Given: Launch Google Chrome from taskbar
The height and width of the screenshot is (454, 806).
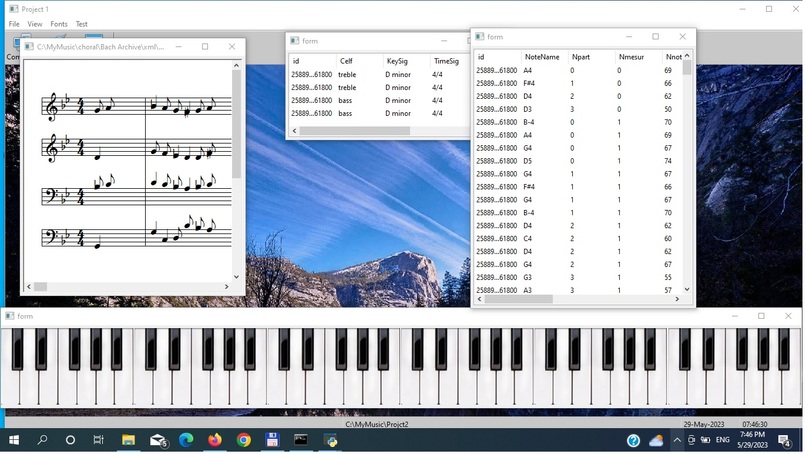Looking at the screenshot, I should [244, 440].
